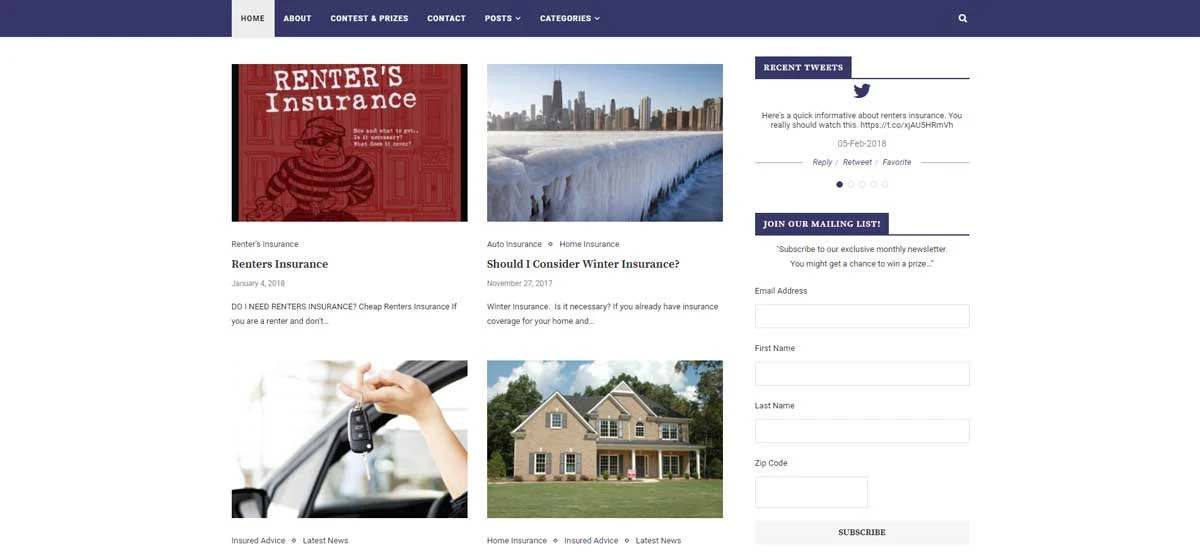Open the Renter's Insurance burglar thumbnail
Screen dimensions: 1200x555
click(349, 143)
